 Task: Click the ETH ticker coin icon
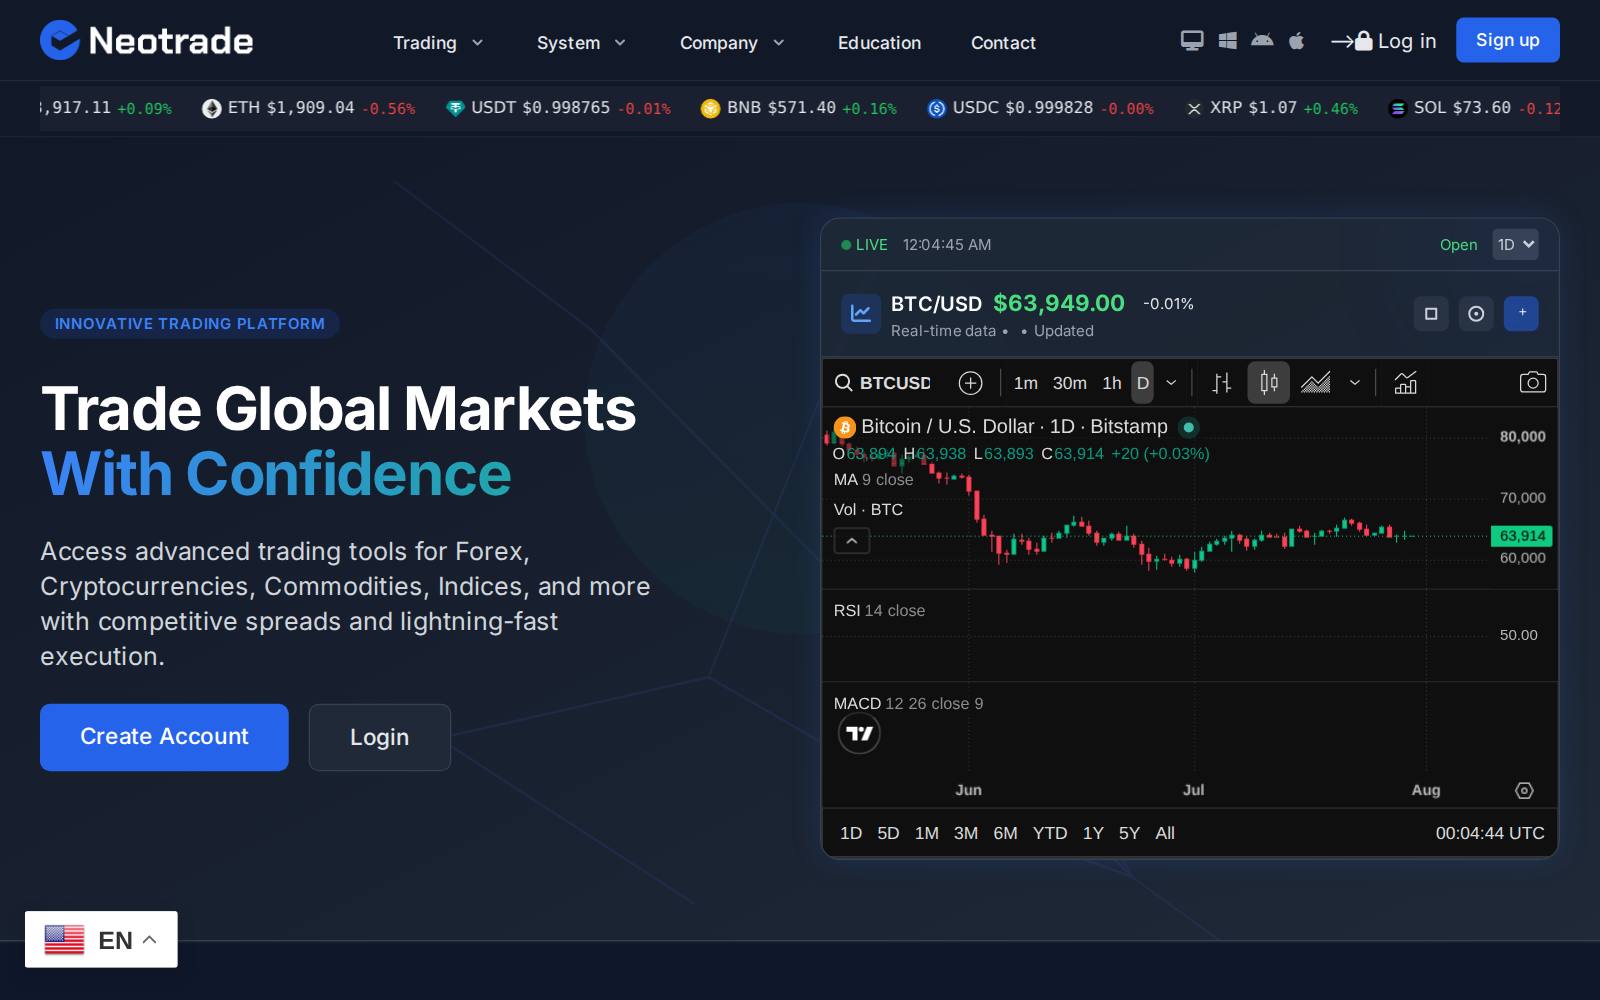211,108
